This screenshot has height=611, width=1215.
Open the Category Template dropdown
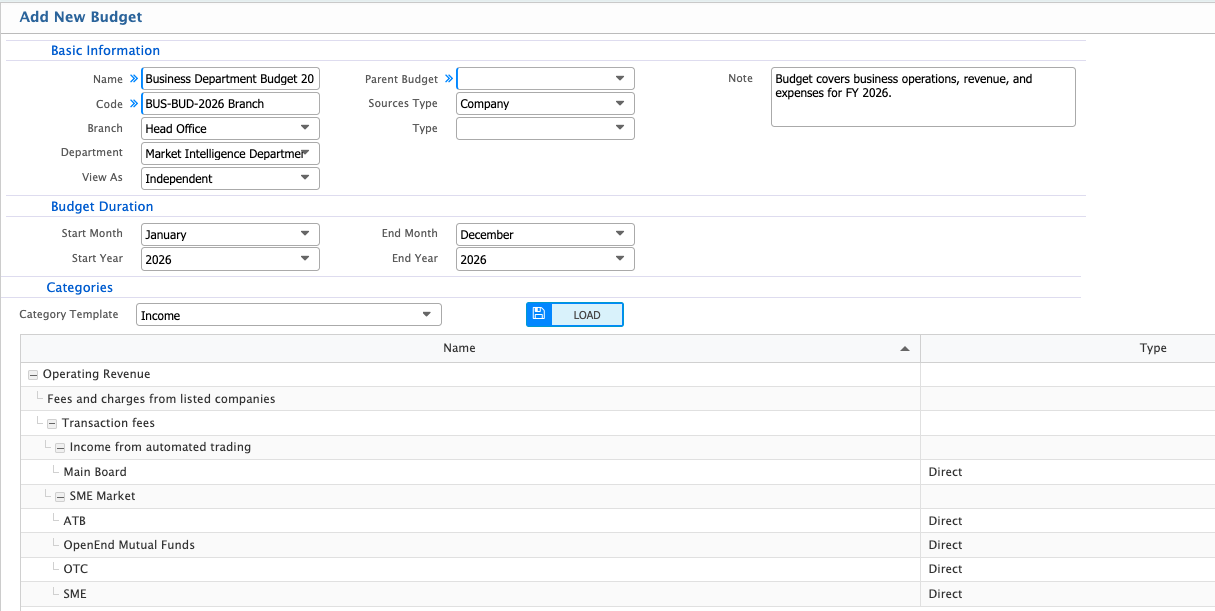(x=428, y=314)
